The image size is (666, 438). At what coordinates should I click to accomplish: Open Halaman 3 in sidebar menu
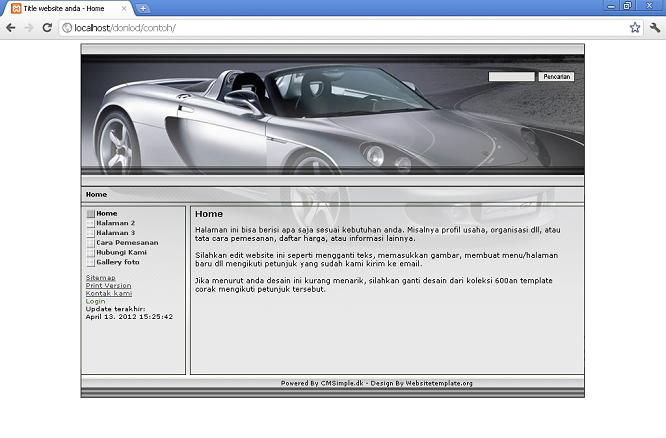(116, 233)
